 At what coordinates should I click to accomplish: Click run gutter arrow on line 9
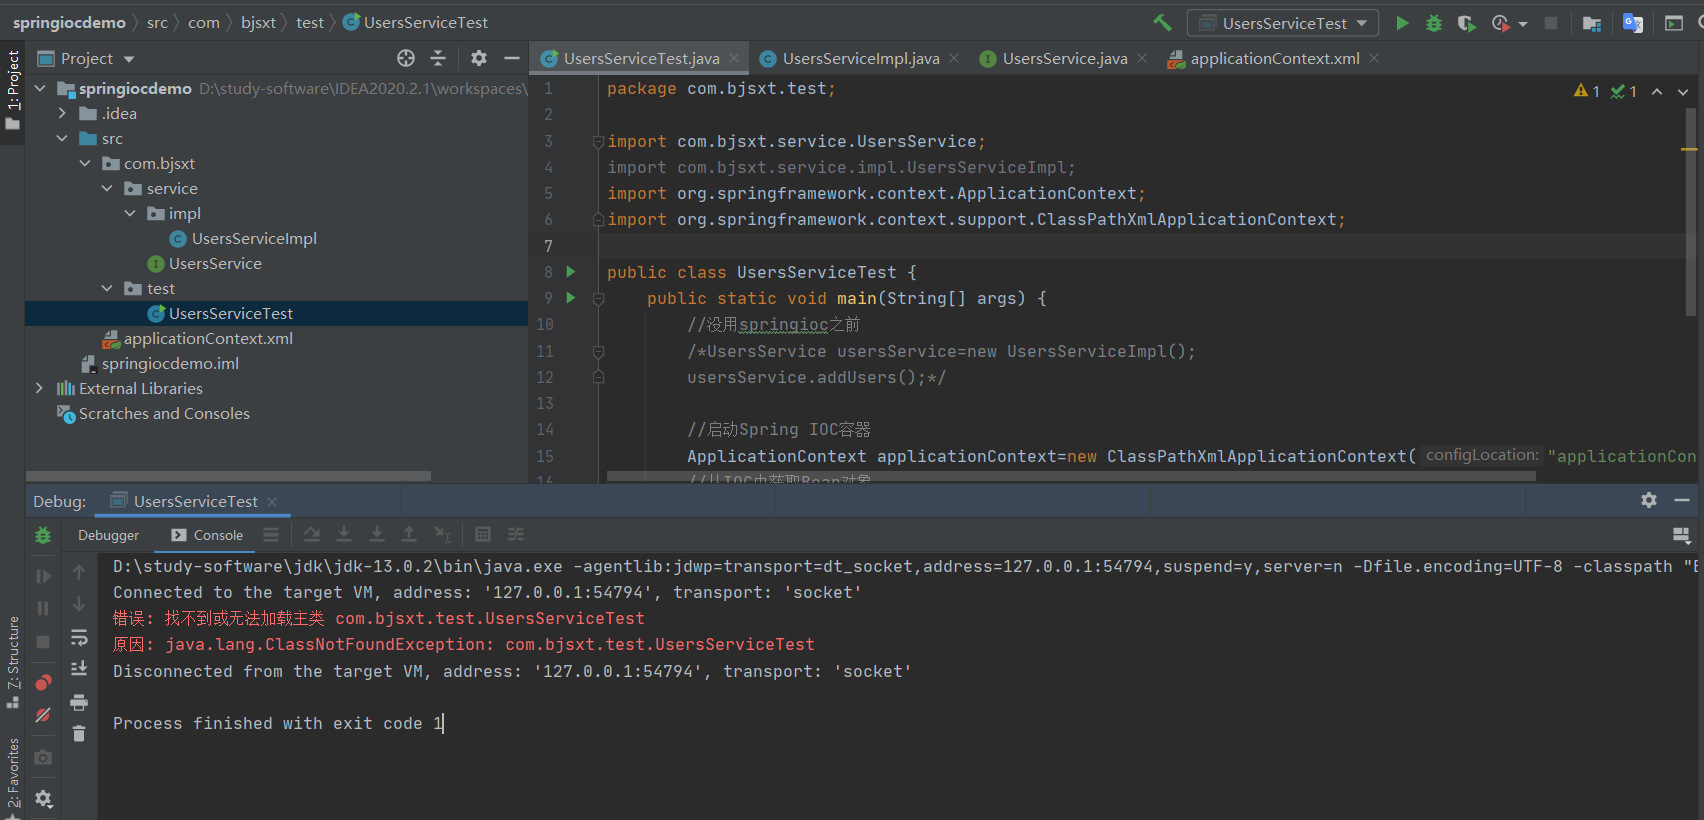pyautogui.click(x=571, y=297)
